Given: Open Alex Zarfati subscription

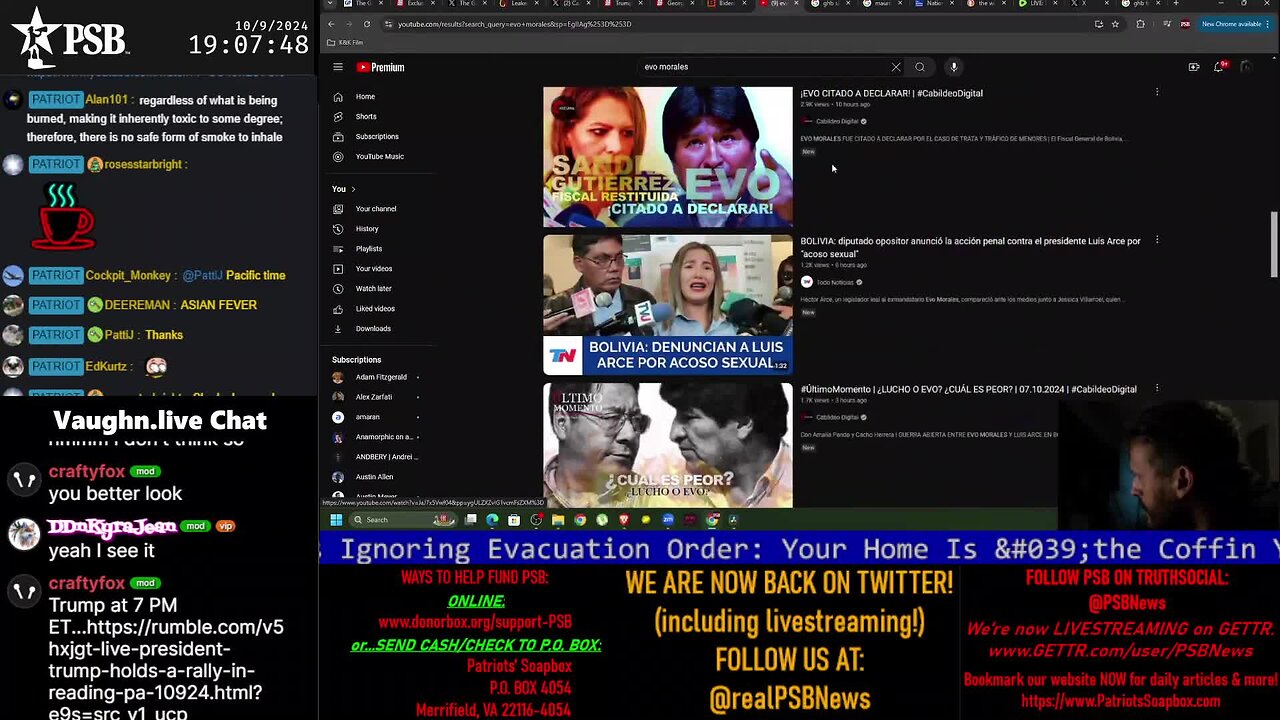Looking at the screenshot, I should [x=376, y=397].
